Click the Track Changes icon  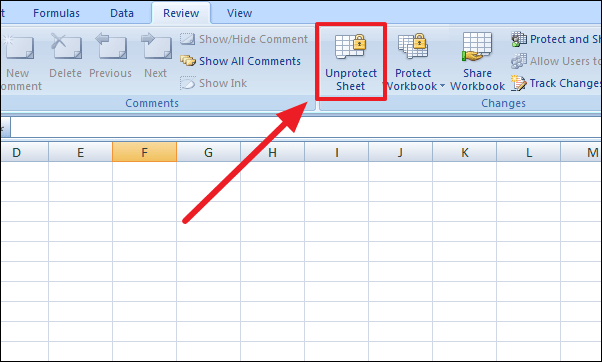(x=519, y=83)
